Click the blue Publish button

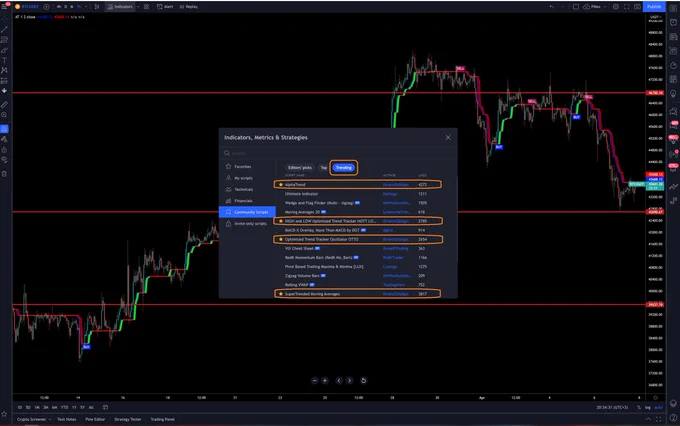(654, 7)
